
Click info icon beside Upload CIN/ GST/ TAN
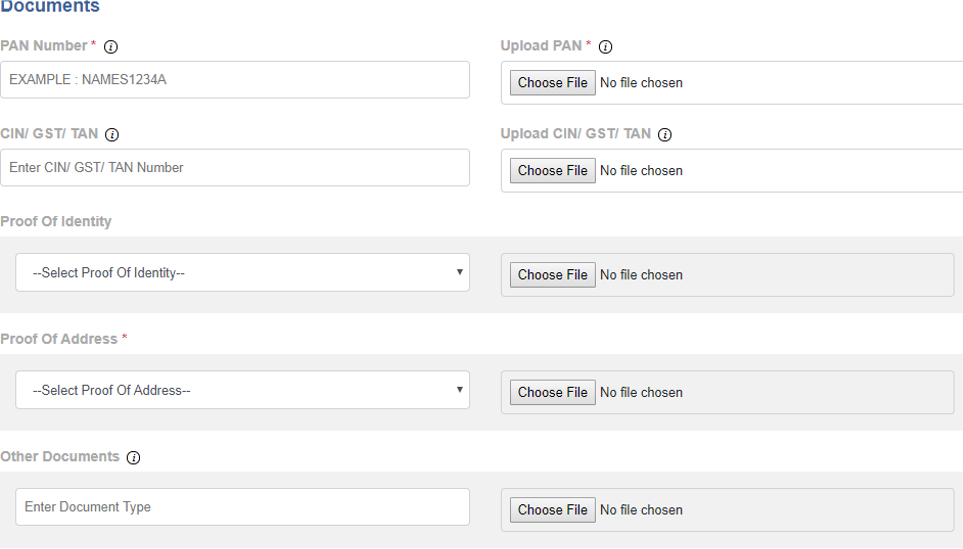click(x=665, y=135)
